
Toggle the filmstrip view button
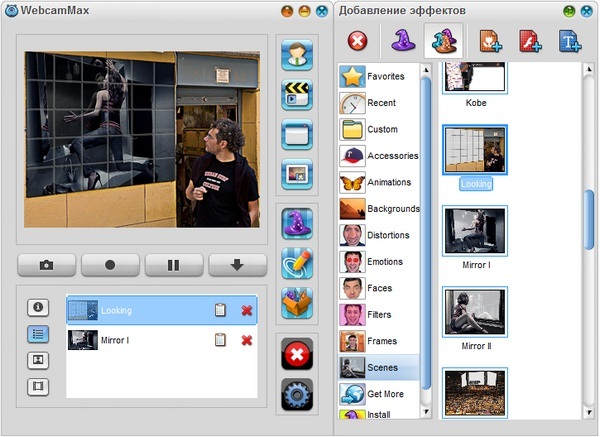pyautogui.click(x=38, y=386)
